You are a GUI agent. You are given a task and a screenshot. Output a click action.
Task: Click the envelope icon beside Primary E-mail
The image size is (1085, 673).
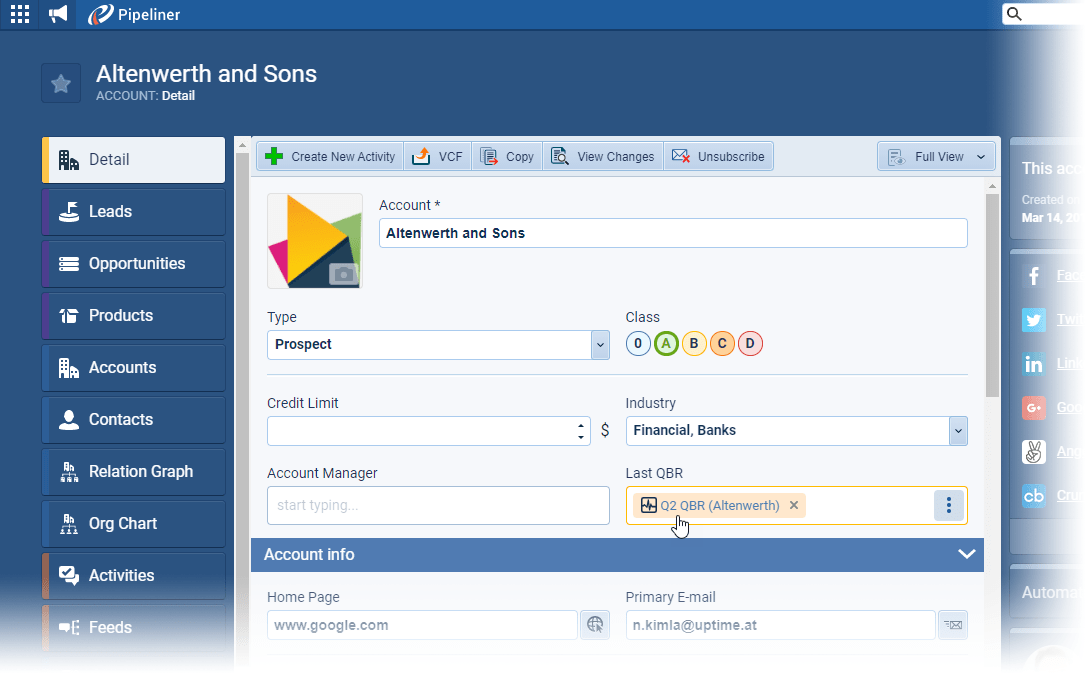click(953, 625)
